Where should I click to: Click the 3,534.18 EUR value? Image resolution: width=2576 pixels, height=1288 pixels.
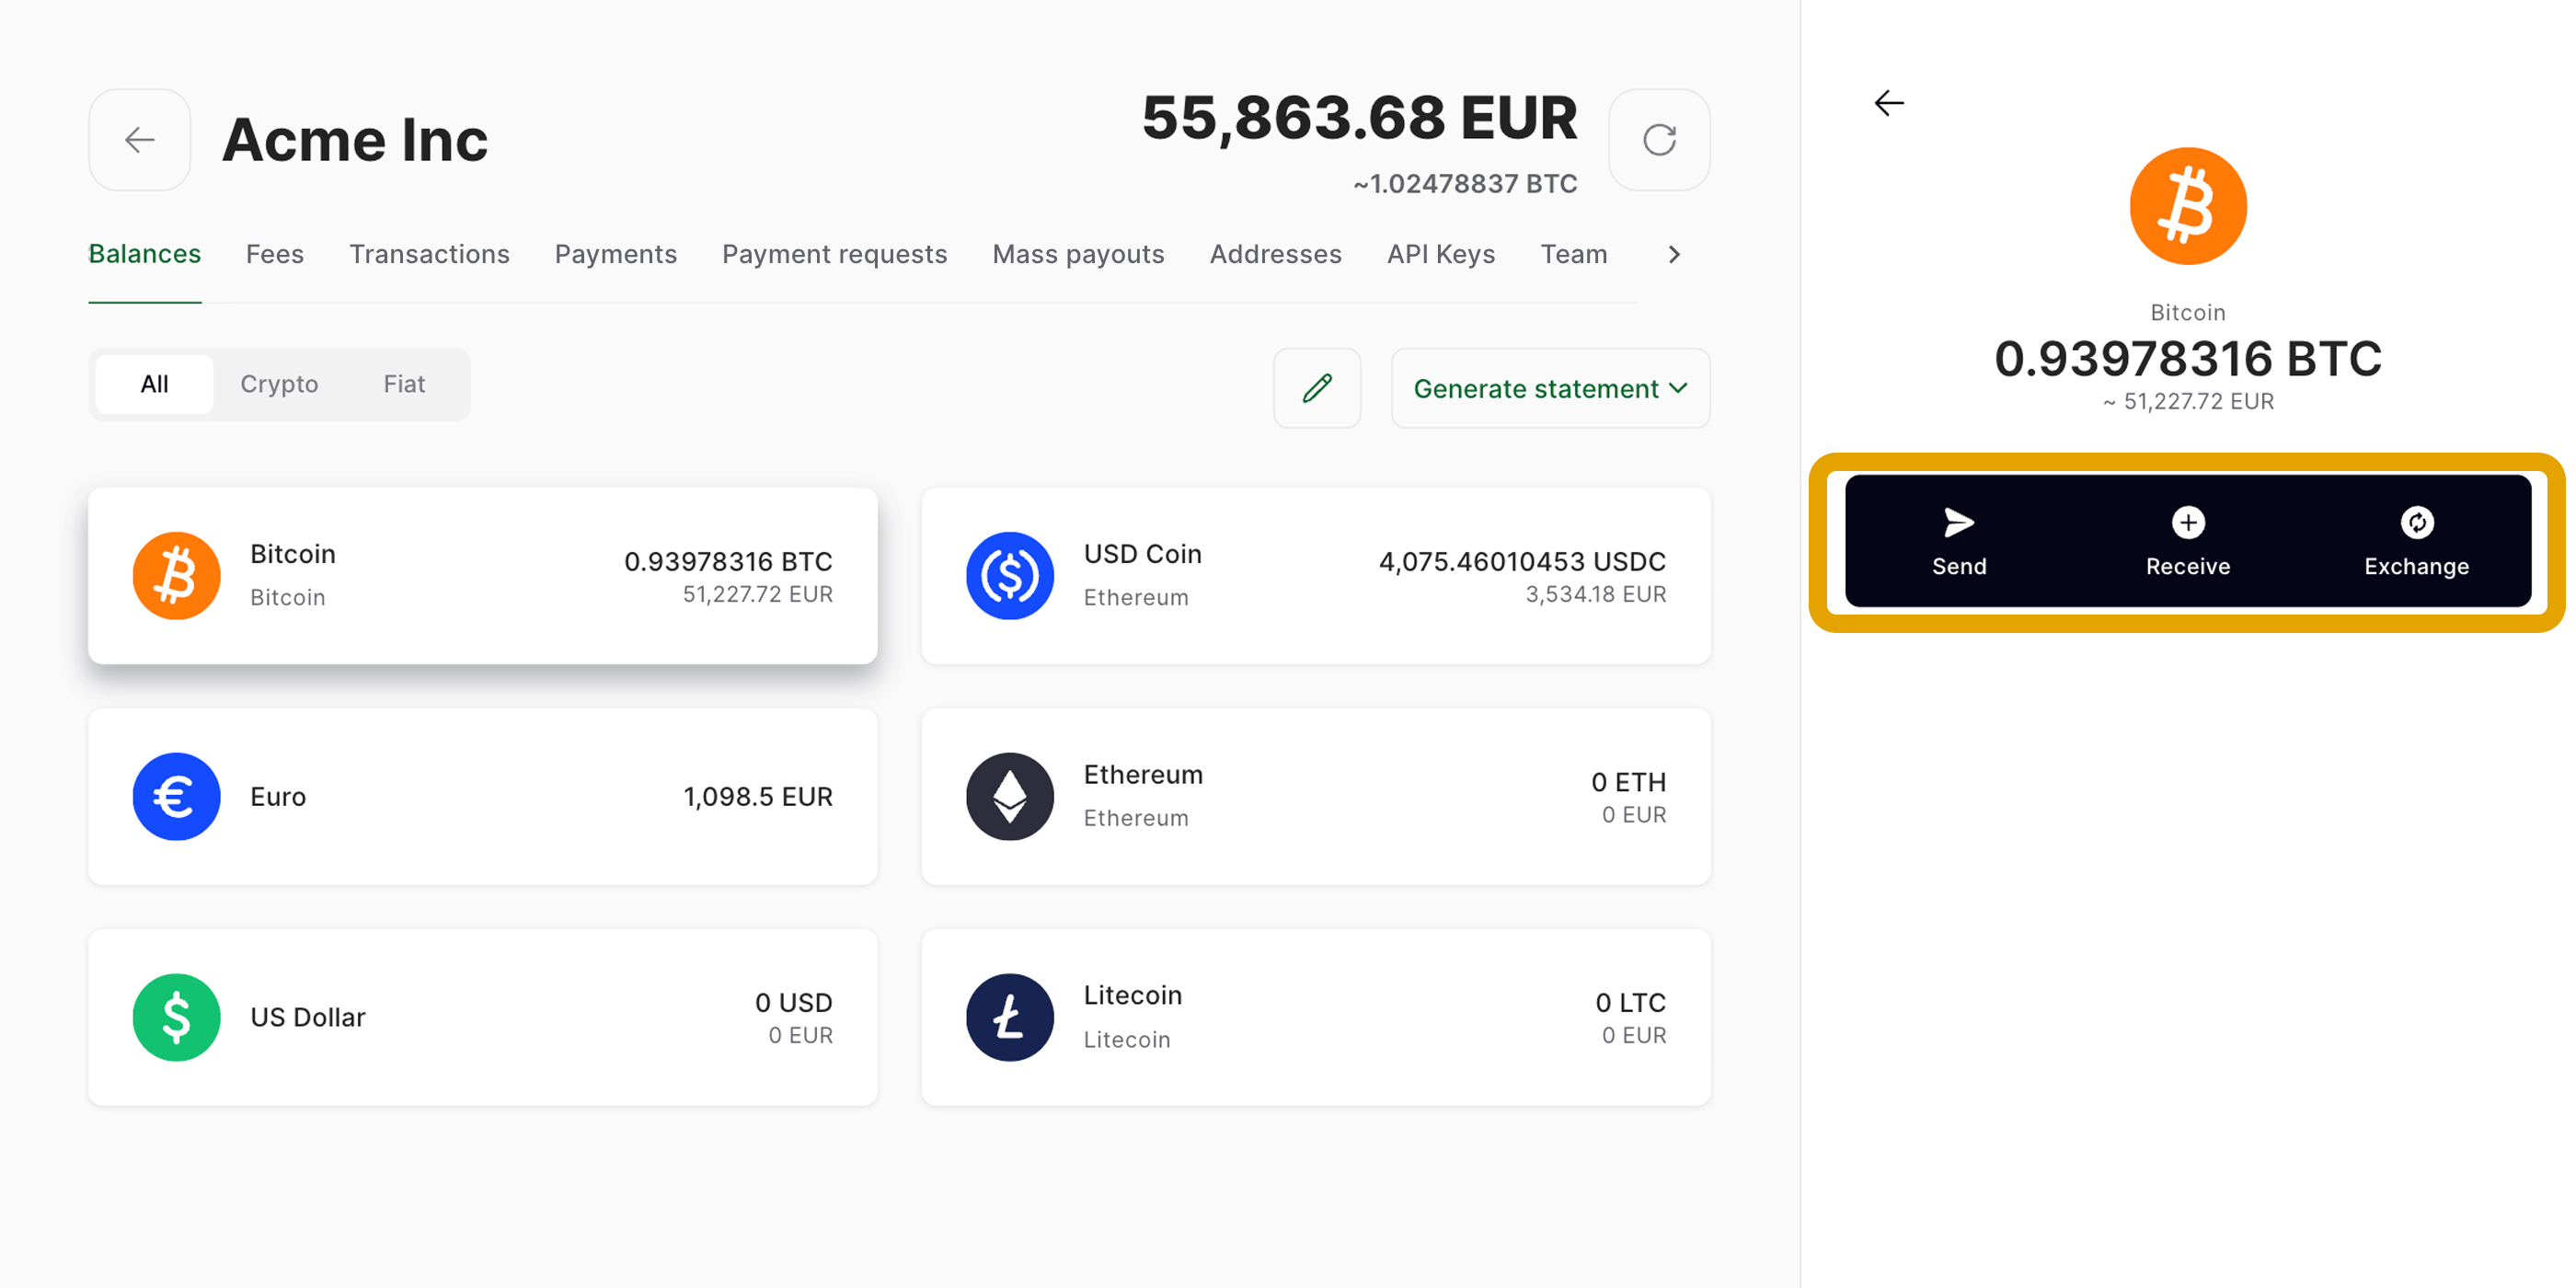point(1595,594)
